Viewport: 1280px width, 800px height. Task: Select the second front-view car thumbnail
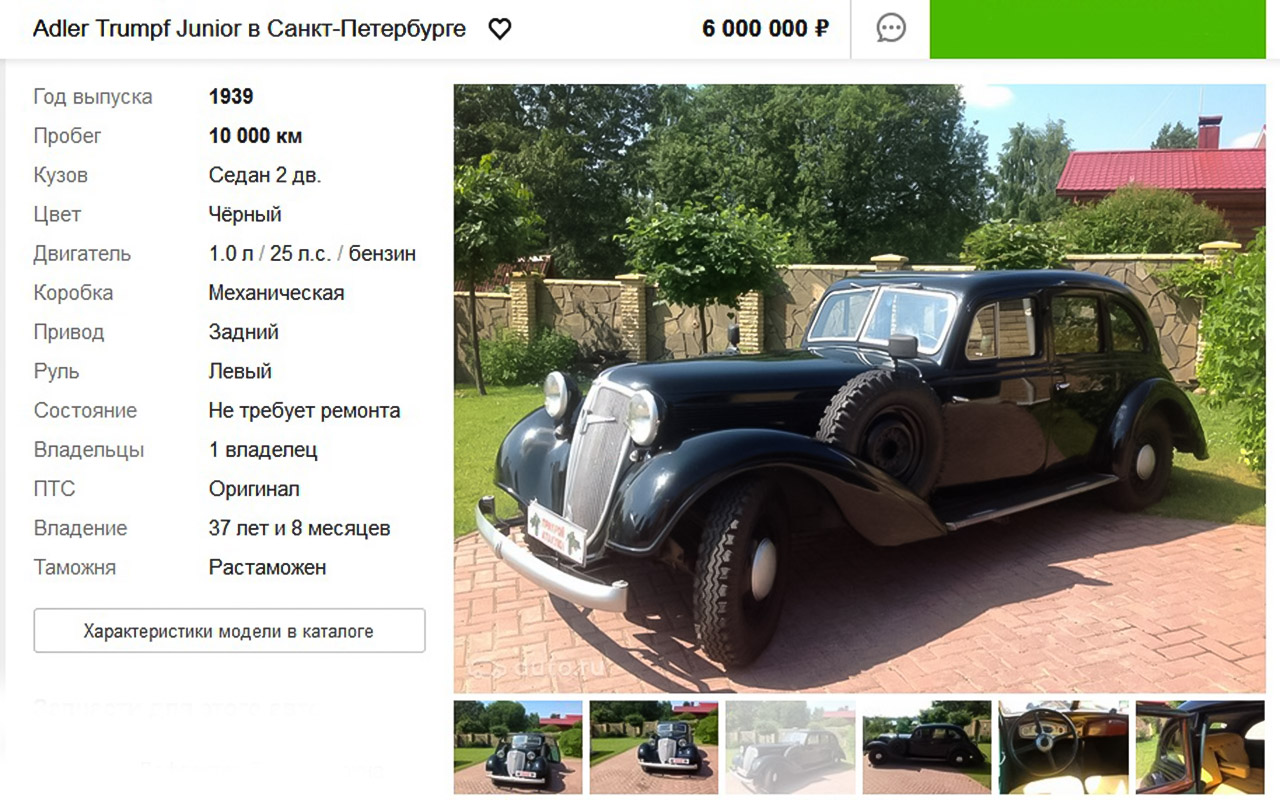click(x=654, y=747)
